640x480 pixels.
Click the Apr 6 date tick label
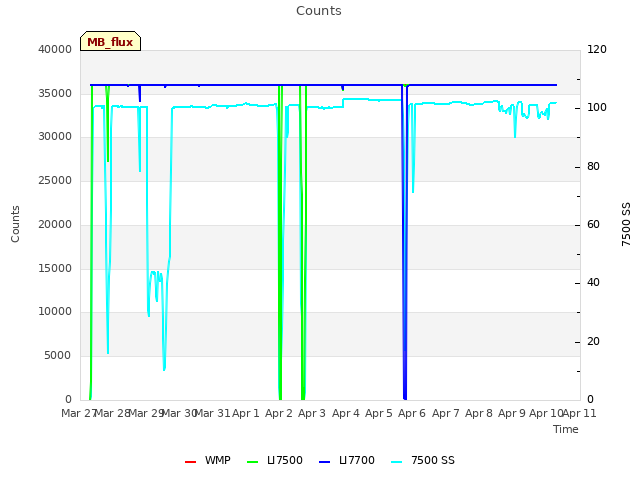pyautogui.click(x=412, y=413)
